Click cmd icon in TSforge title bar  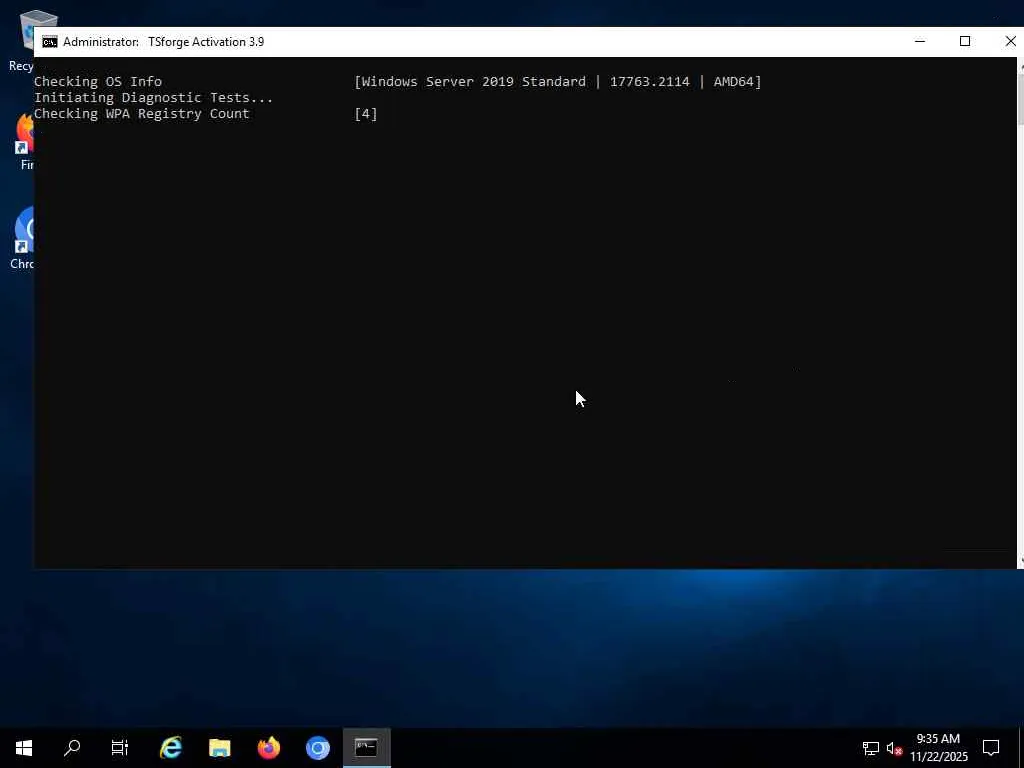50,42
